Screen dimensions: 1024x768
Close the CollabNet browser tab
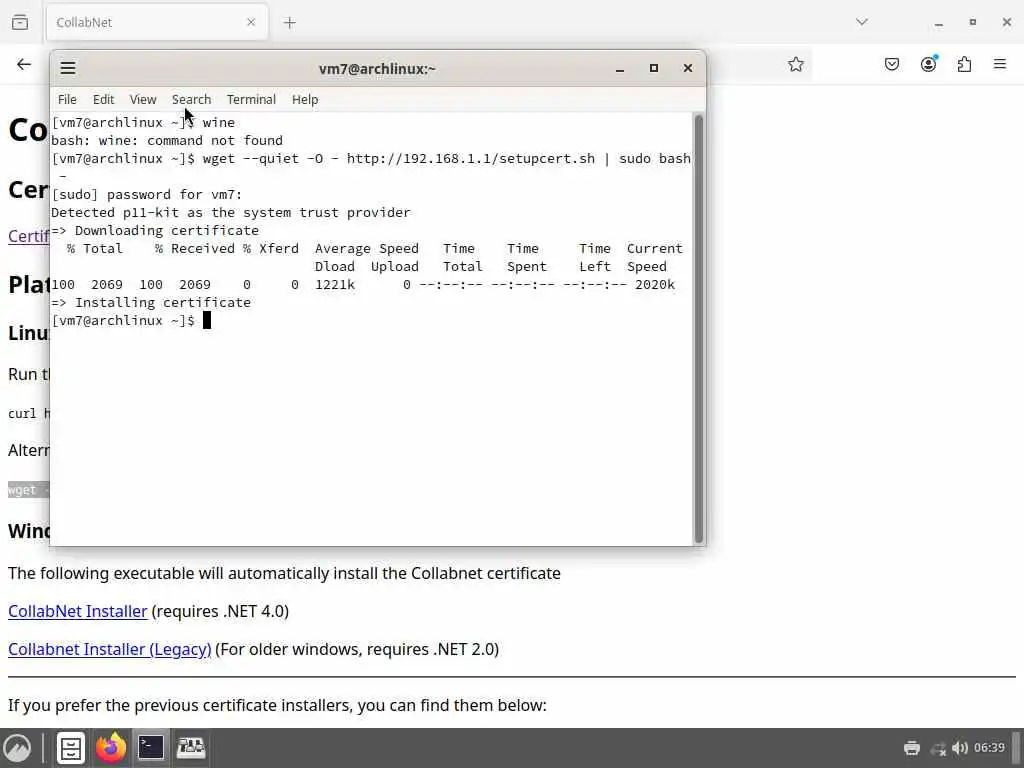pos(251,22)
